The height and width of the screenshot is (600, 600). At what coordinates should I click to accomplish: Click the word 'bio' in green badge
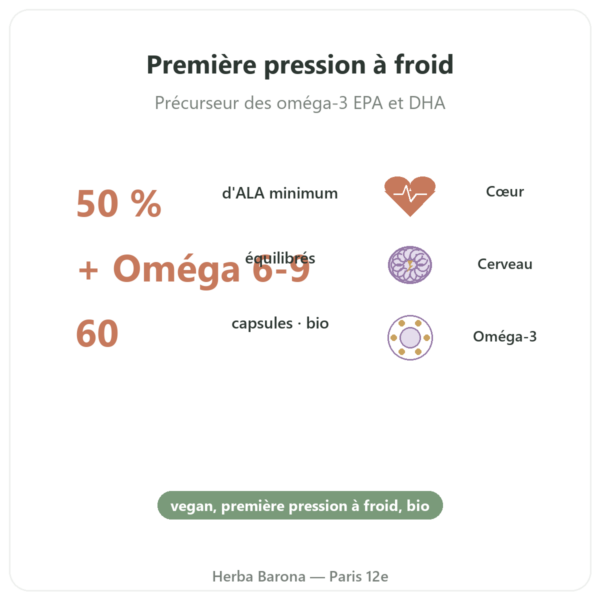click(x=418, y=506)
